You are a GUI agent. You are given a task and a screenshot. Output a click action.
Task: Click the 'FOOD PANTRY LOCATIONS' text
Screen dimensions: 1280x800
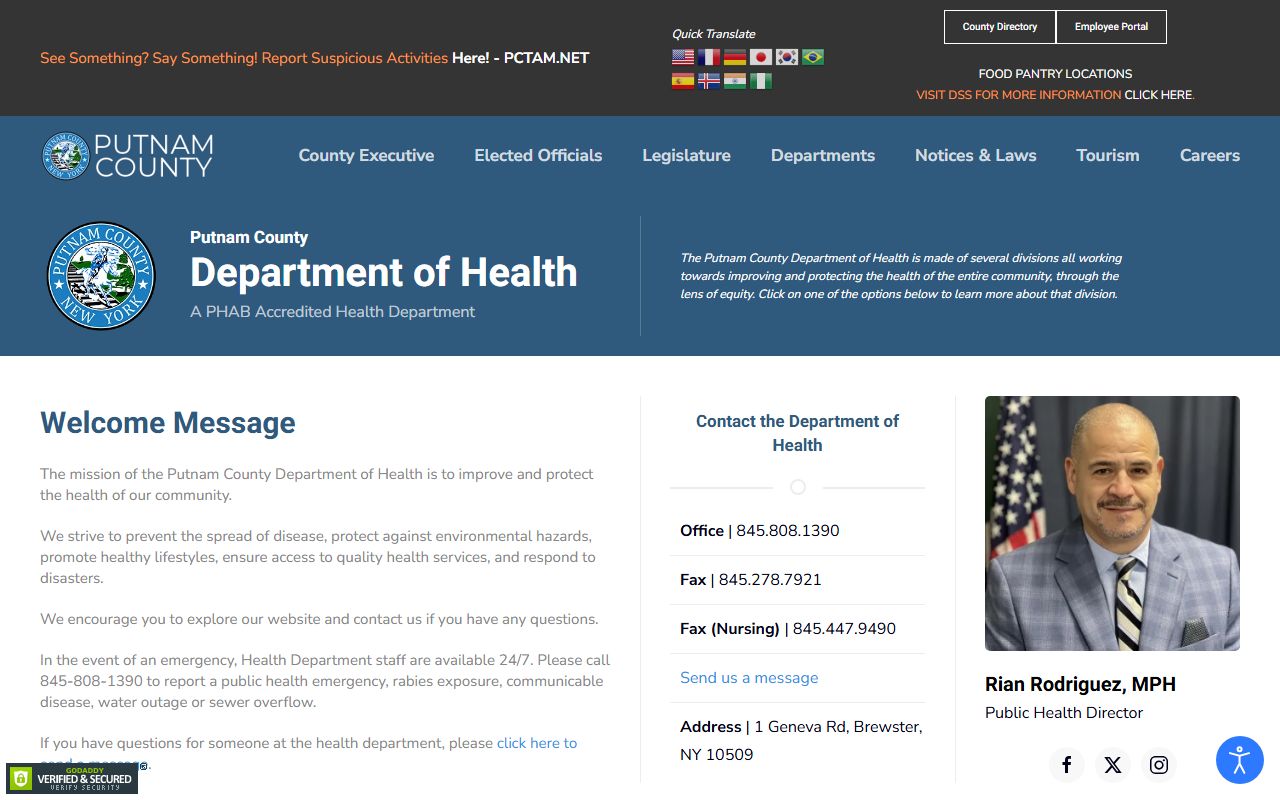click(x=1055, y=74)
